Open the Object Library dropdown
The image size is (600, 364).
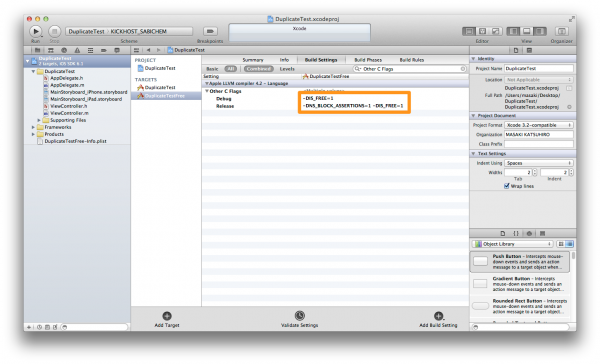[x=513, y=244]
